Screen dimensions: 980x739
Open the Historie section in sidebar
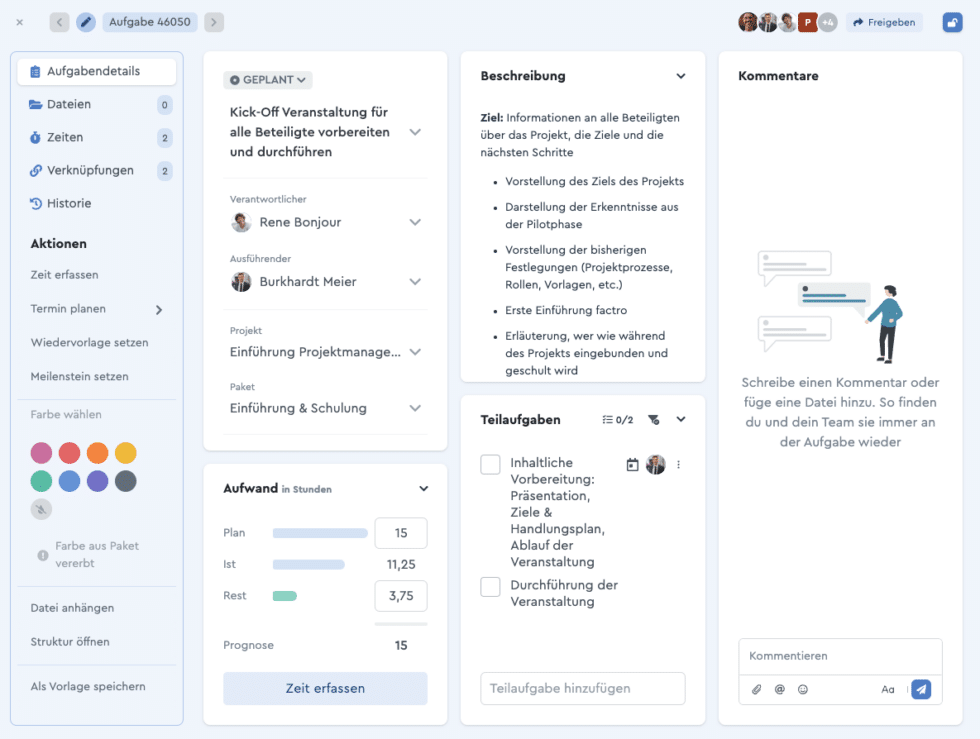(69, 203)
